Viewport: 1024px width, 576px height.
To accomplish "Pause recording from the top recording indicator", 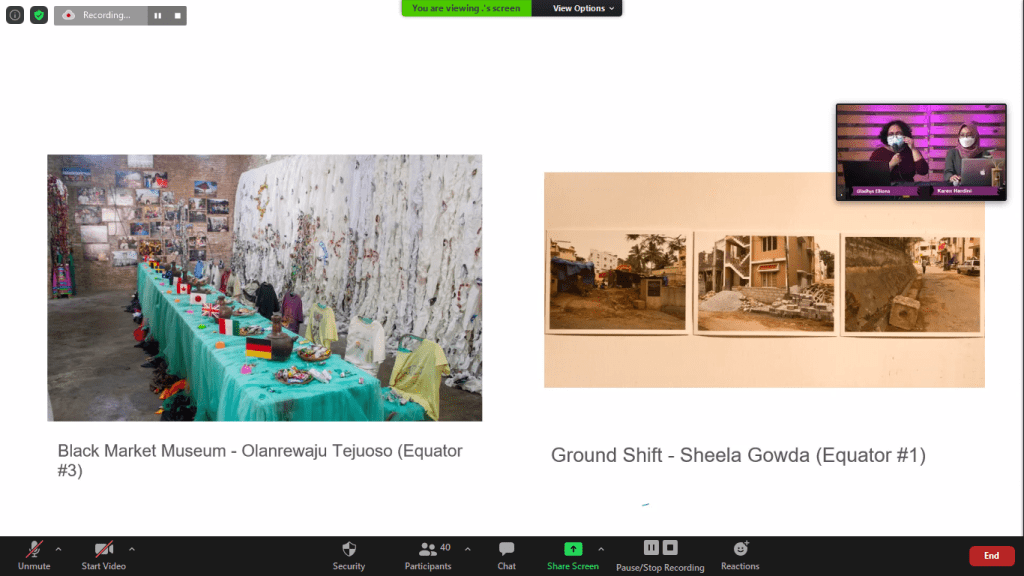I will [158, 15].
